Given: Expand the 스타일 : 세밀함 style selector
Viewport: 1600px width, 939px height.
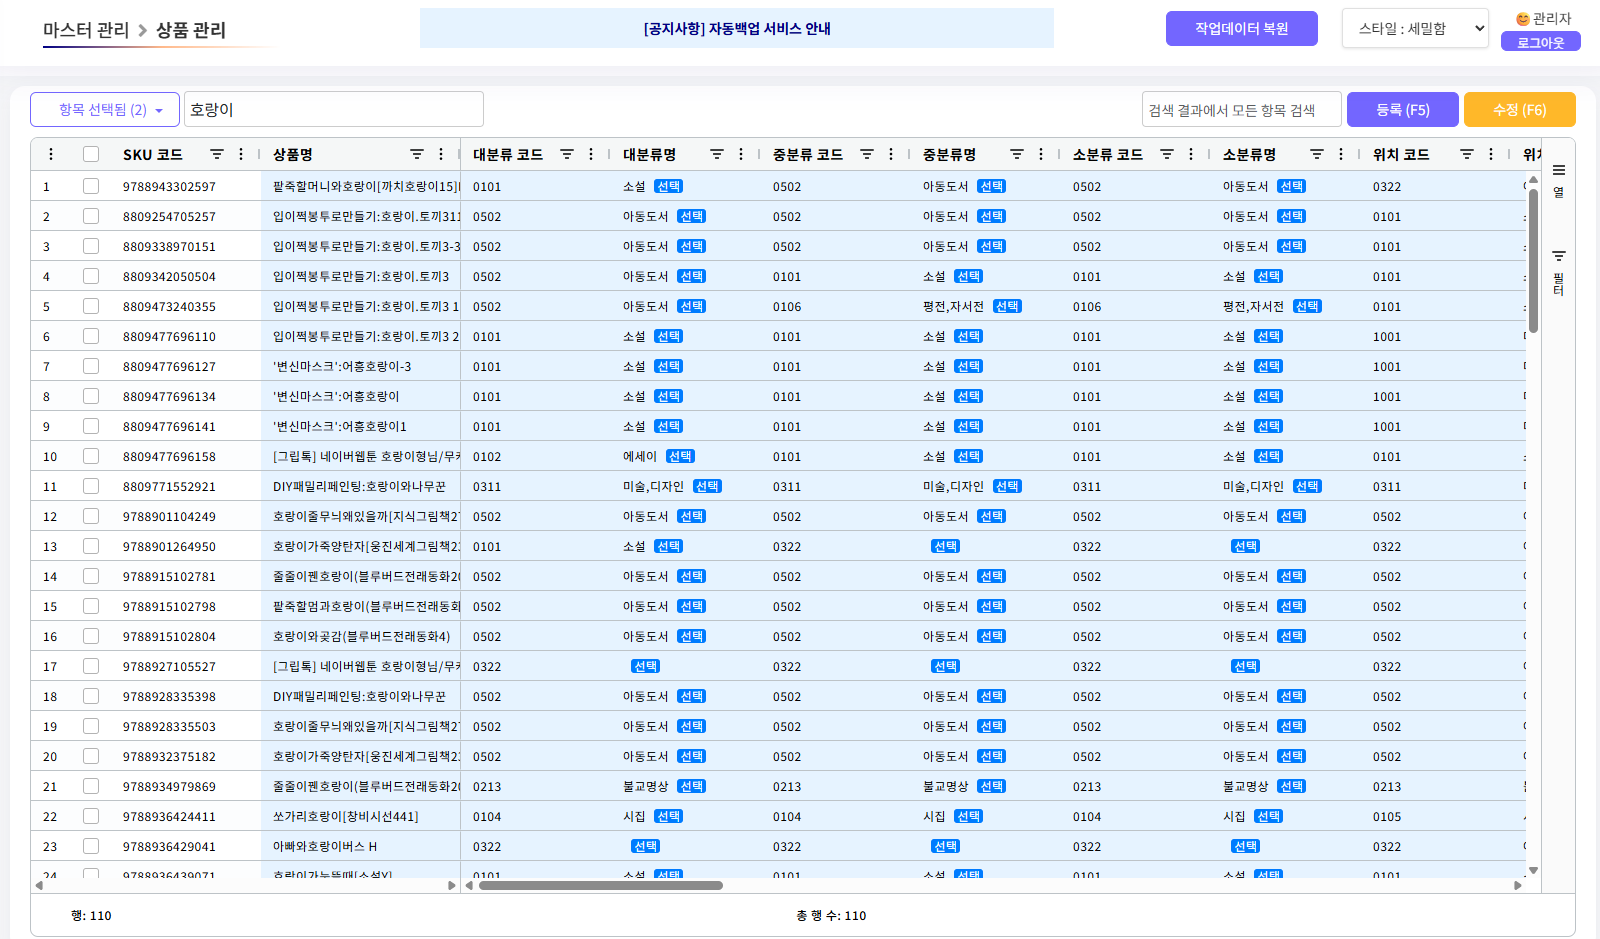Looking at the screenshot, I should point(1415,29).
